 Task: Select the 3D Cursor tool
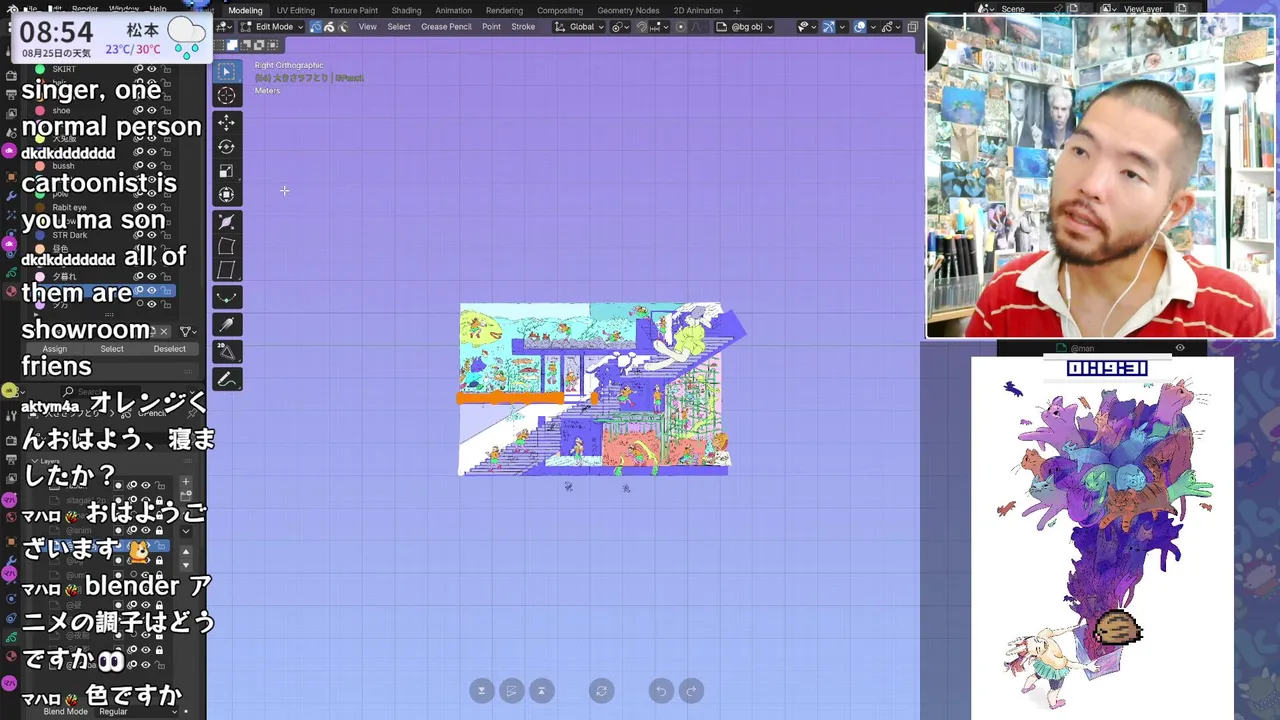coord(227,95)
